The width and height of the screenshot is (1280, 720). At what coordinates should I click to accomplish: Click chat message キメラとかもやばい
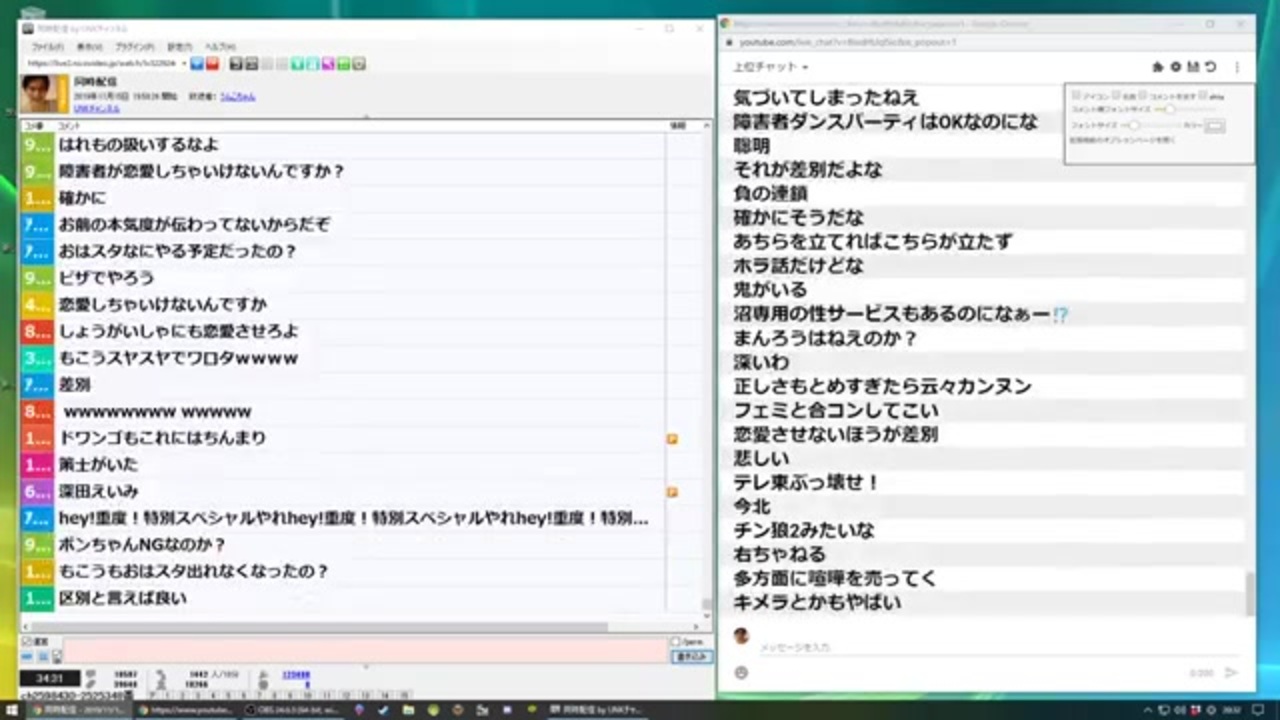click(x=817, y=602)
